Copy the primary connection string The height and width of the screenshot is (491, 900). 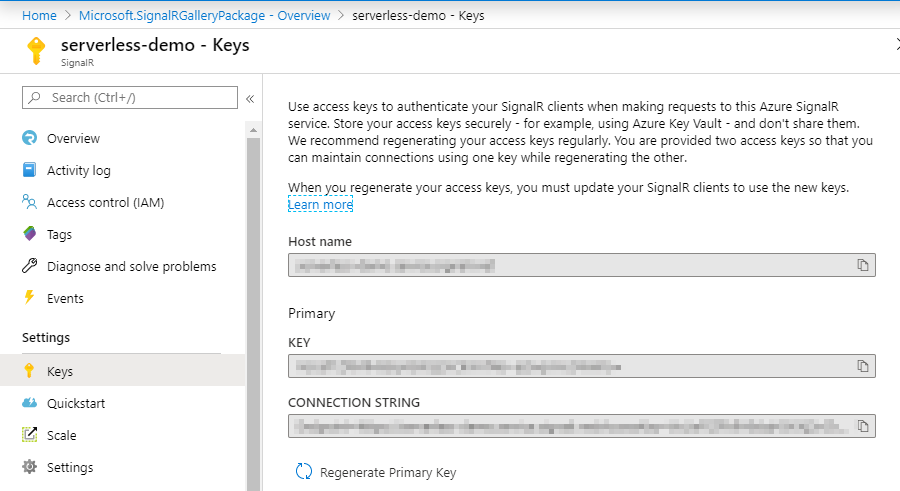coord(863,426)
